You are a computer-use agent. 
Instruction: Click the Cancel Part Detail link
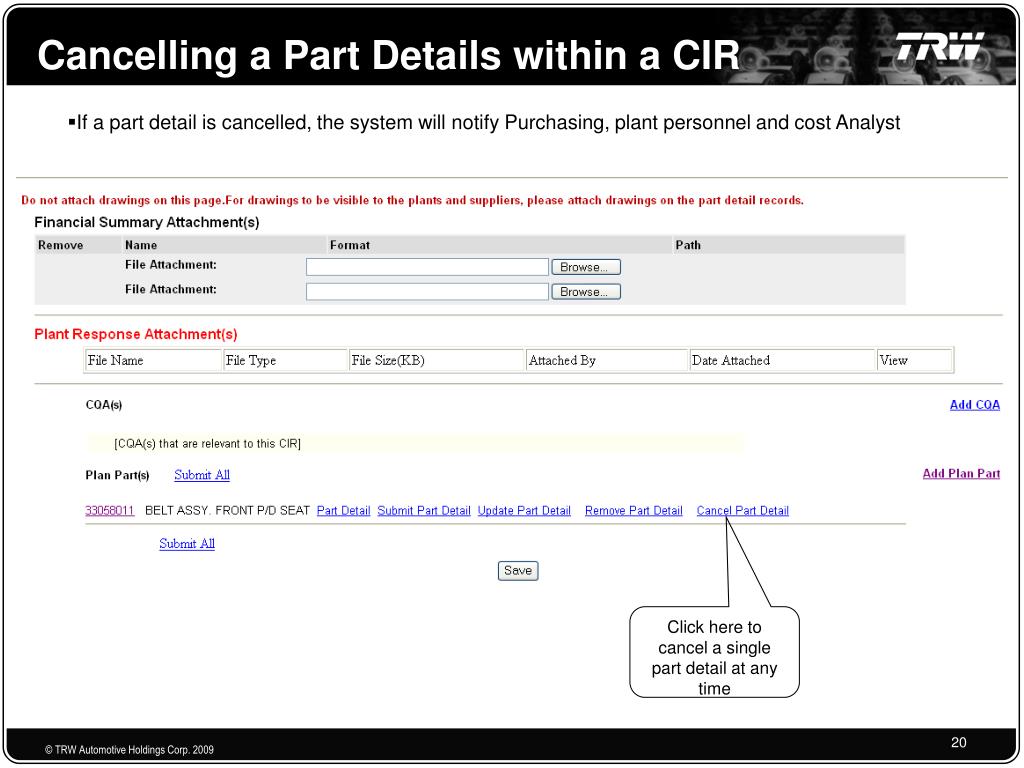(x=743, y=511)
